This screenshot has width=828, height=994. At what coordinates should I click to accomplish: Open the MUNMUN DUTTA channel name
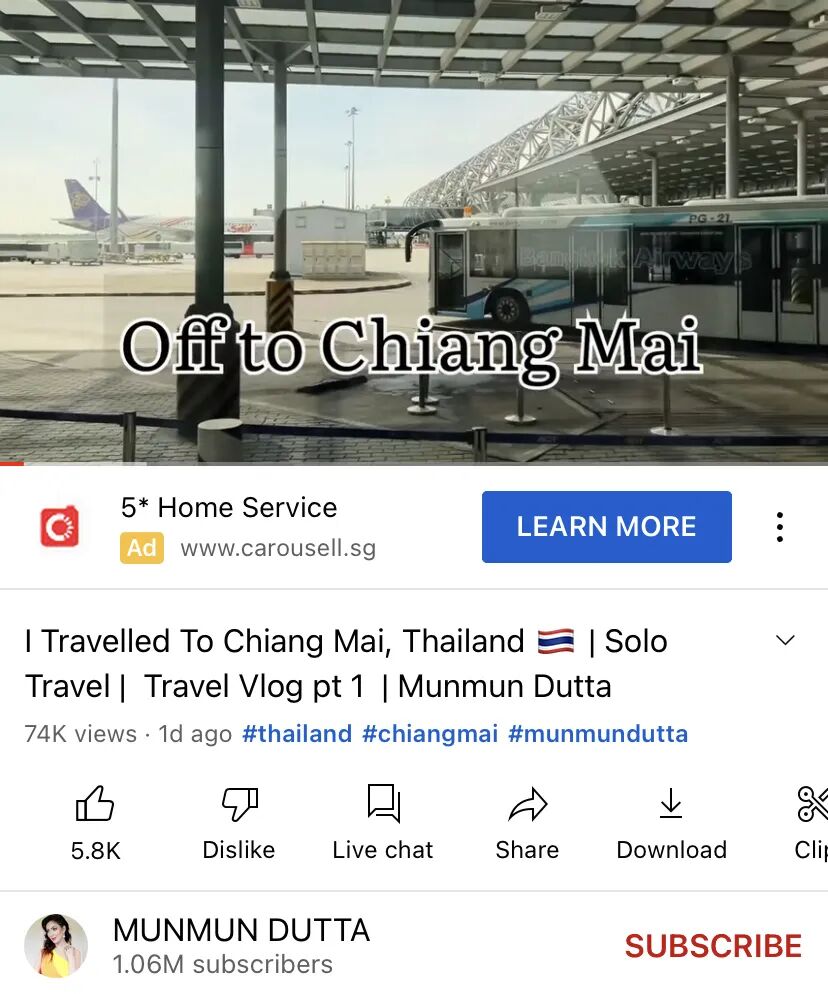[241, 930]
